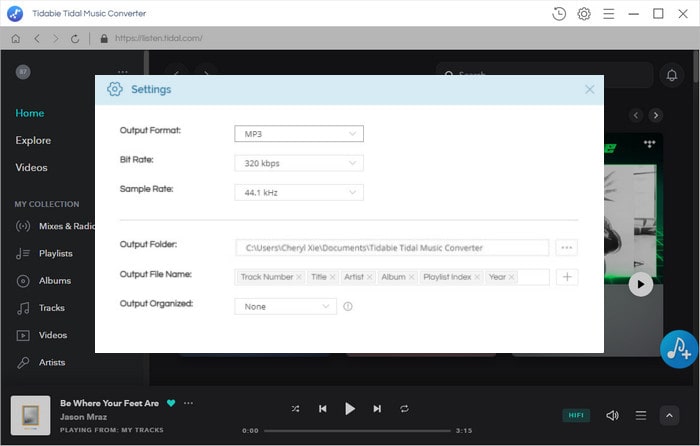Open settings gear in title bar
Viewport: 700px width, 446px height.
pos(584,14)
